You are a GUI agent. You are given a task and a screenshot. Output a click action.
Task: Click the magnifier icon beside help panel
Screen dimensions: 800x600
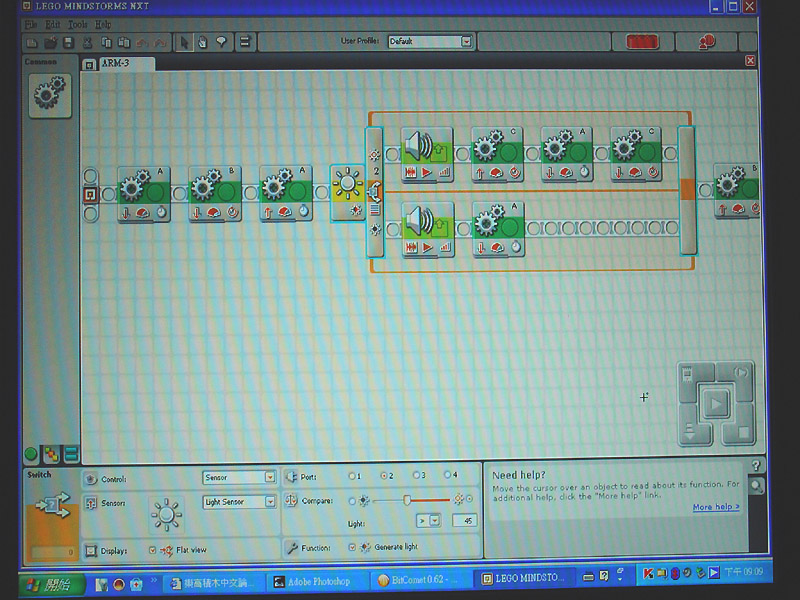tap(756, 486)
